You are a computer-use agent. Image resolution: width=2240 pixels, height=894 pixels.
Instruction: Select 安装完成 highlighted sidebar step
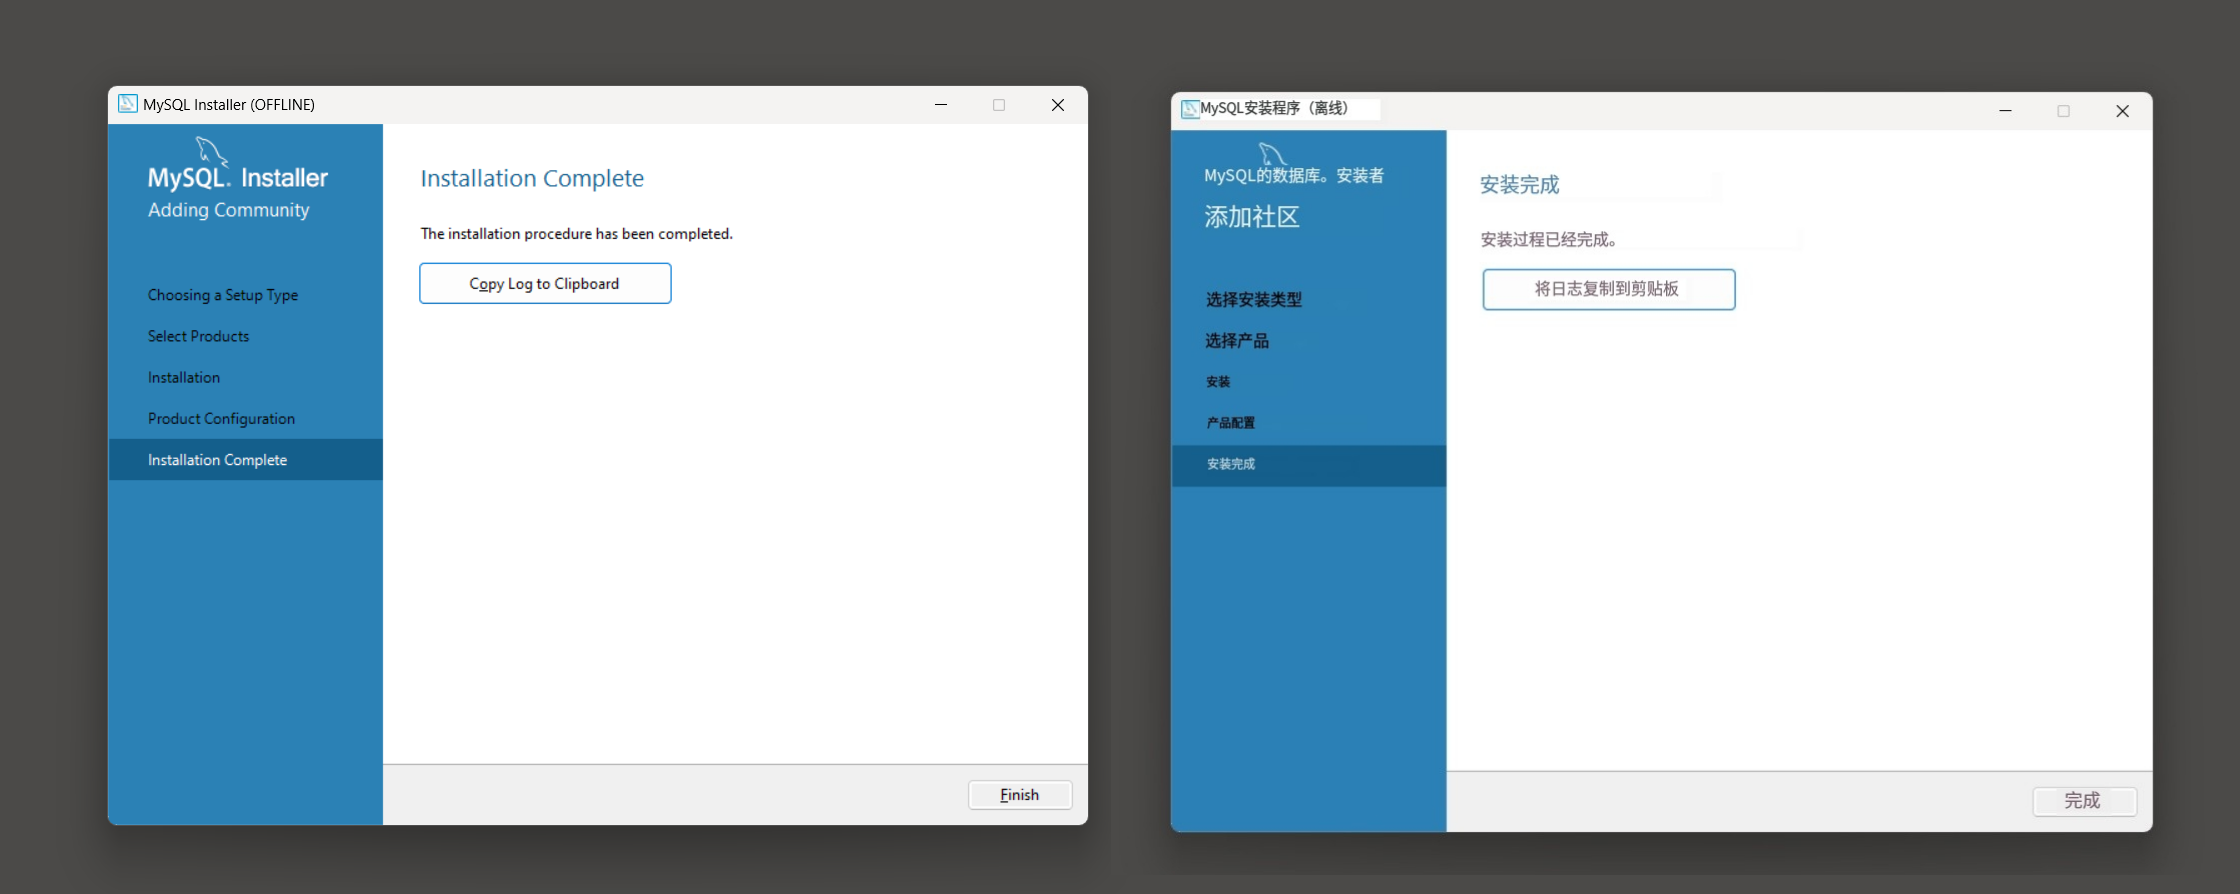pyautogui.click(x=1309, y=465)
